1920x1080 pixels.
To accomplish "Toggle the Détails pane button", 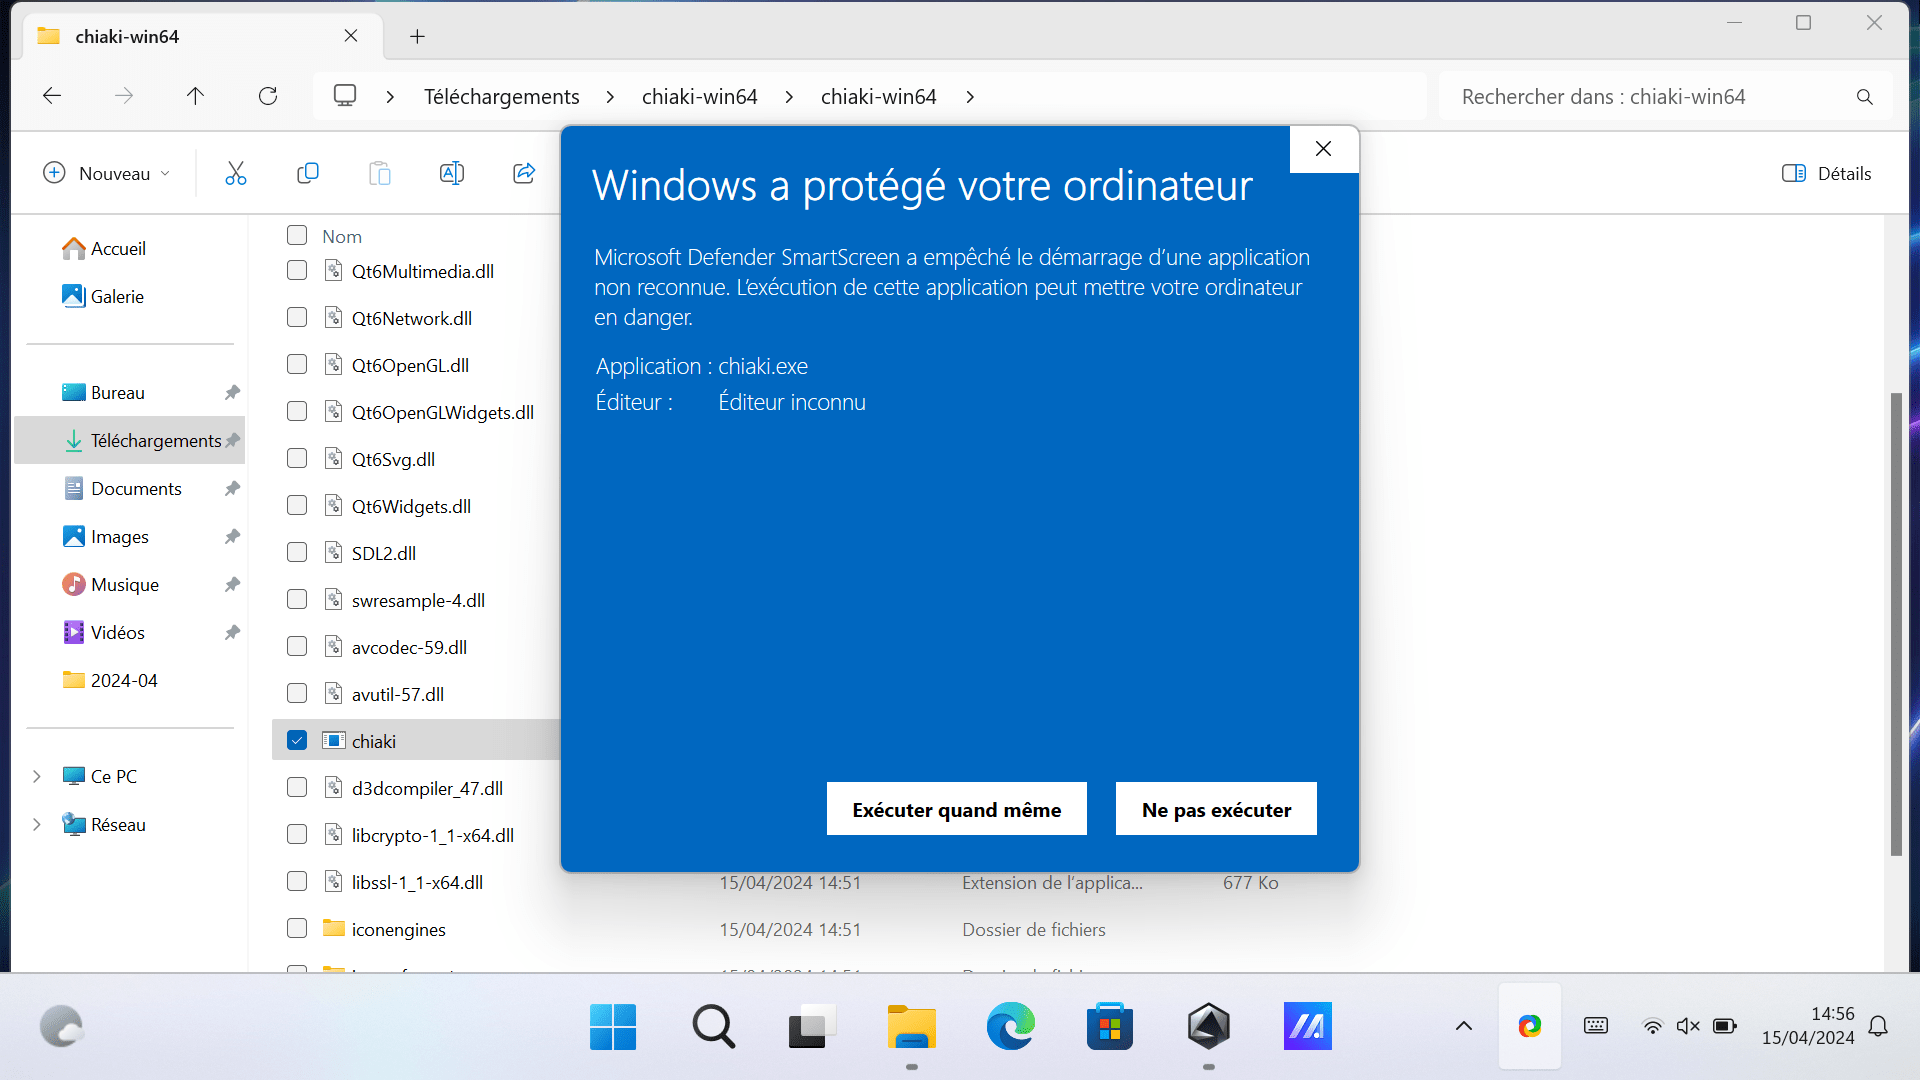I will coord(1826,173).
